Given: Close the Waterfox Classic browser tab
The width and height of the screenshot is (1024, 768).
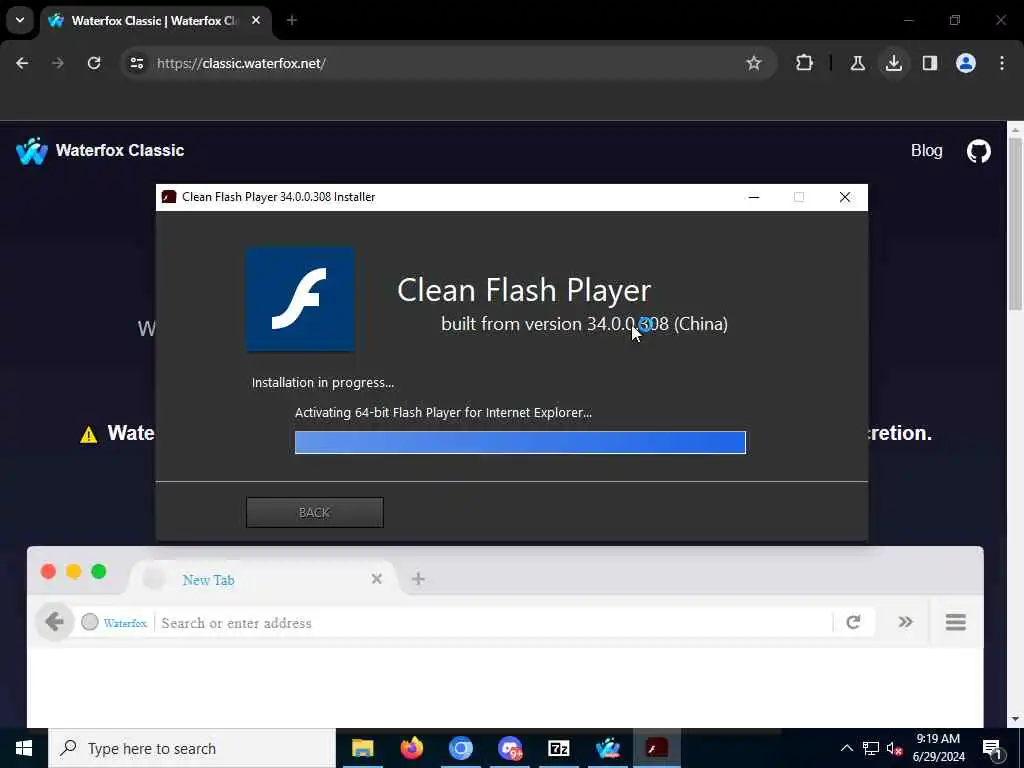Looking at the screenshot, I should click(x=256, y=21).
